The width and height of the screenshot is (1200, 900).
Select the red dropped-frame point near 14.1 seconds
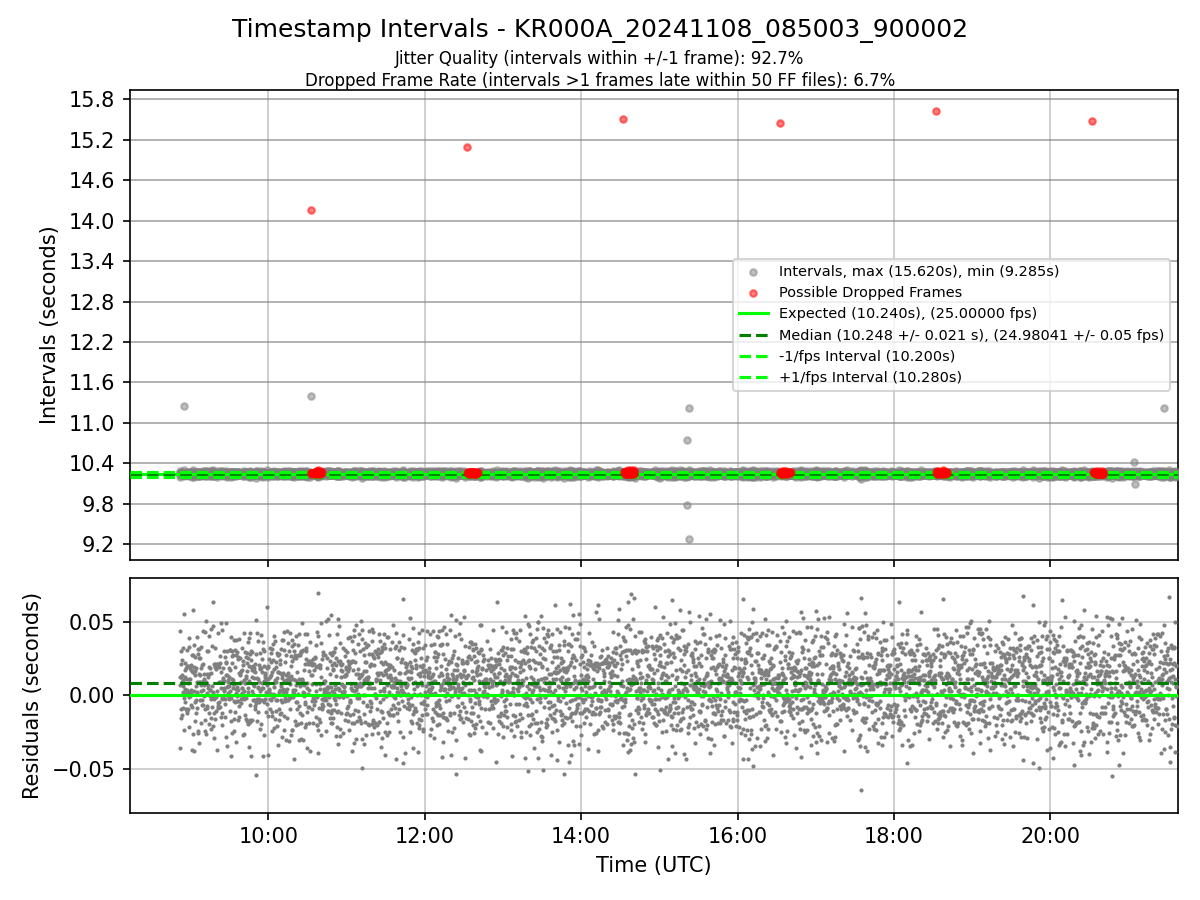pyautogui.click(x=311, y=210)
